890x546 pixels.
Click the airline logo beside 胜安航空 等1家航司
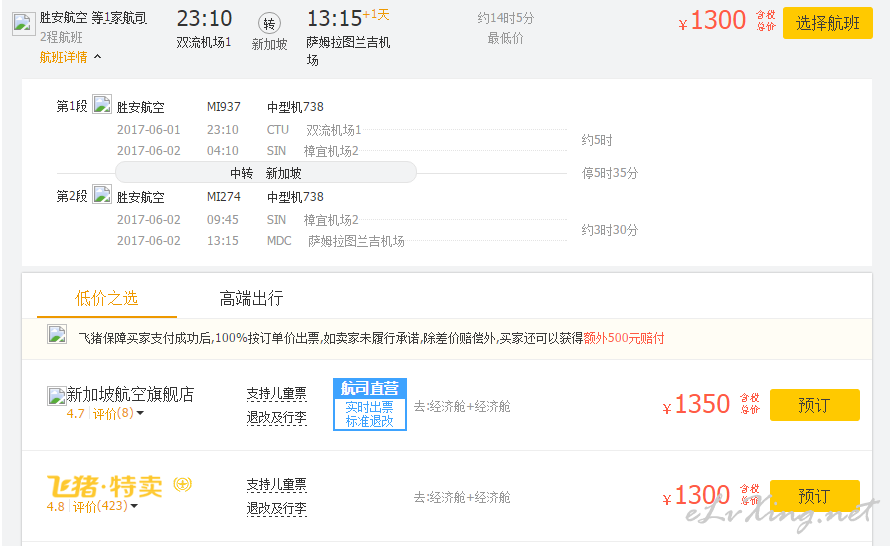tap(24, 24)
